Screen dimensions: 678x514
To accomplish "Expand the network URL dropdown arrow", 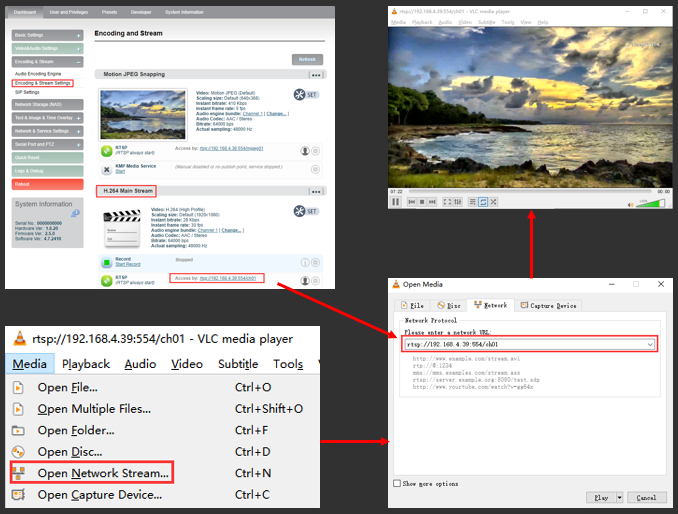I will [x=650, y=345].
